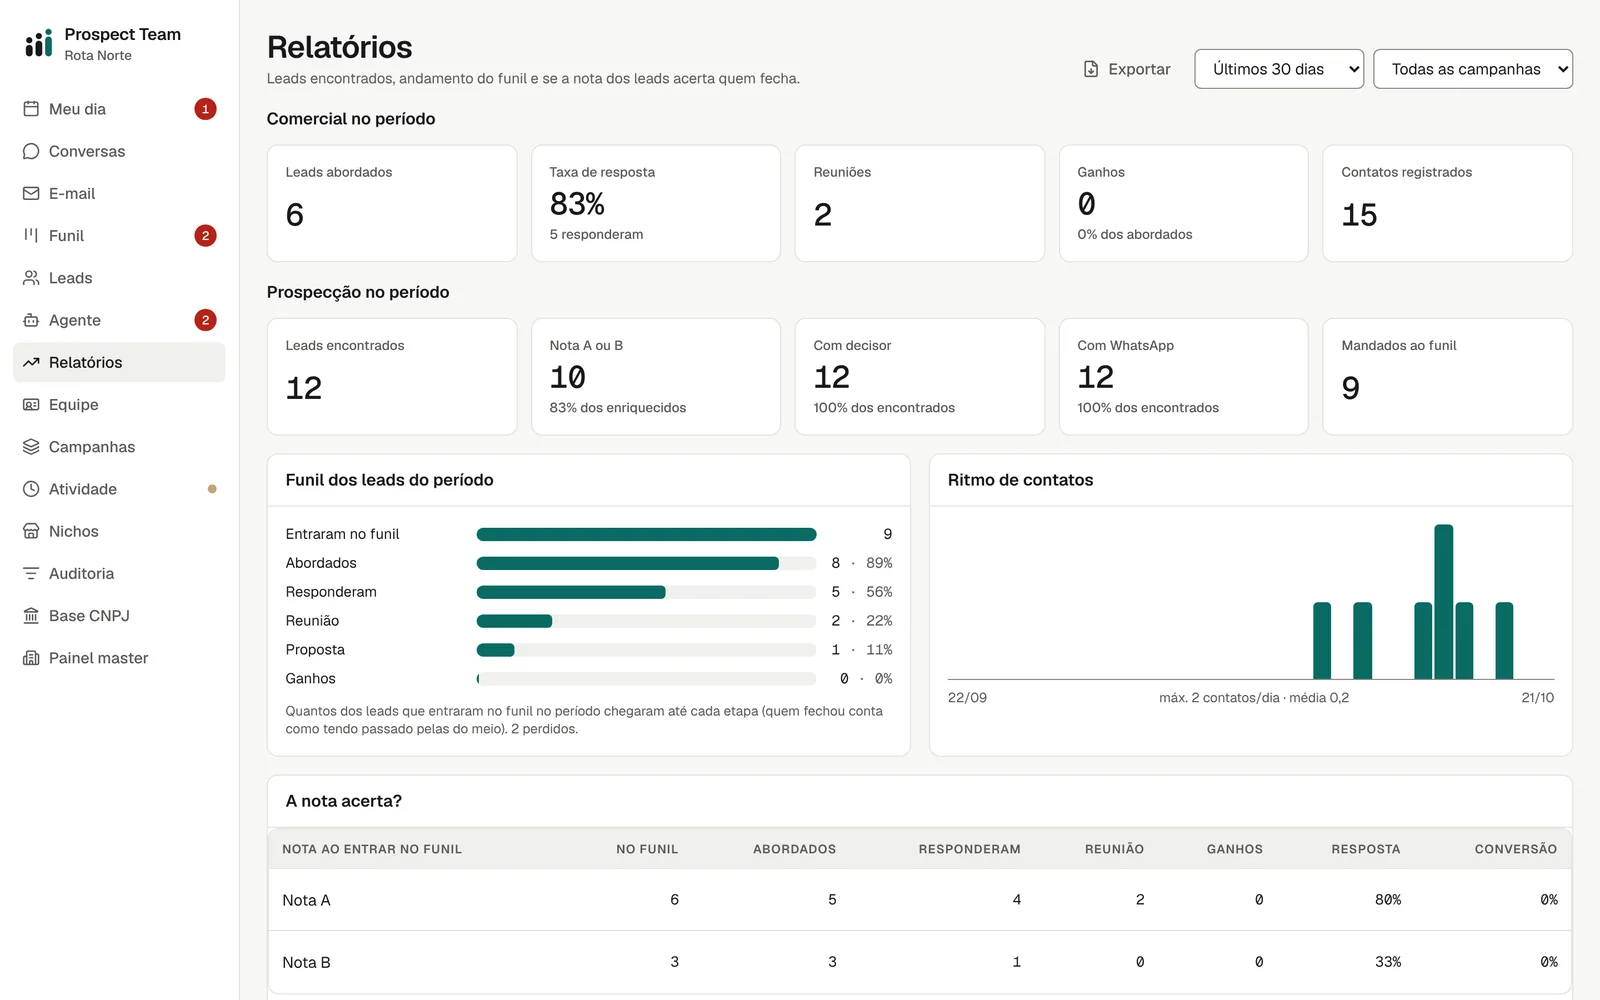Image resolution: width=1600 pixels, height=1000 pixels.
Task: Click the Base CNPJ bank icon
Action: pyautogui.click(x=31, y=616)
